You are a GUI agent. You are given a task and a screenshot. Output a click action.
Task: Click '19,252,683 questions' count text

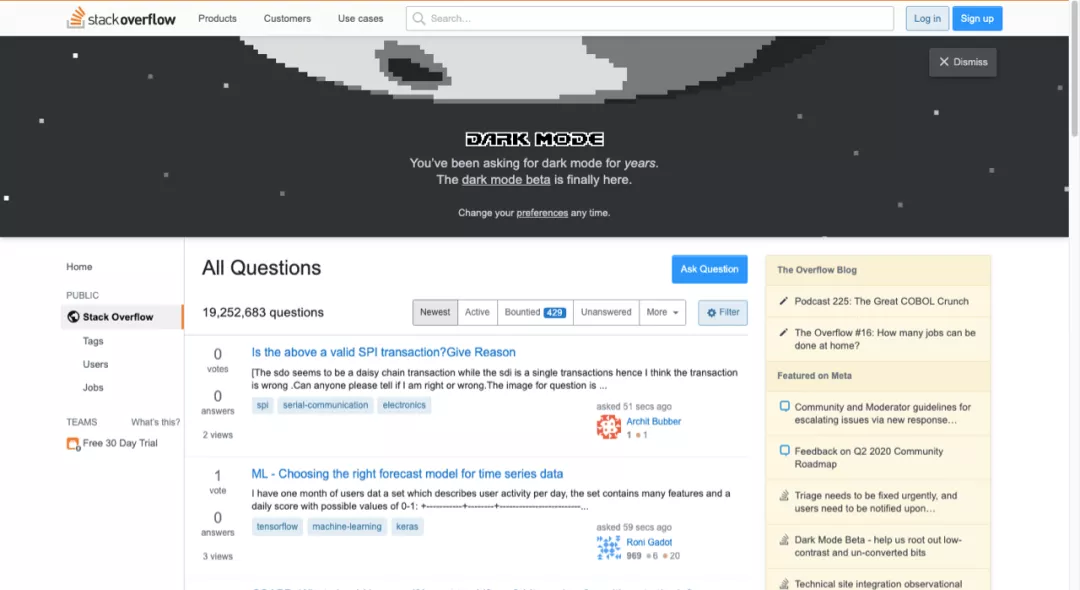[262, 313]
